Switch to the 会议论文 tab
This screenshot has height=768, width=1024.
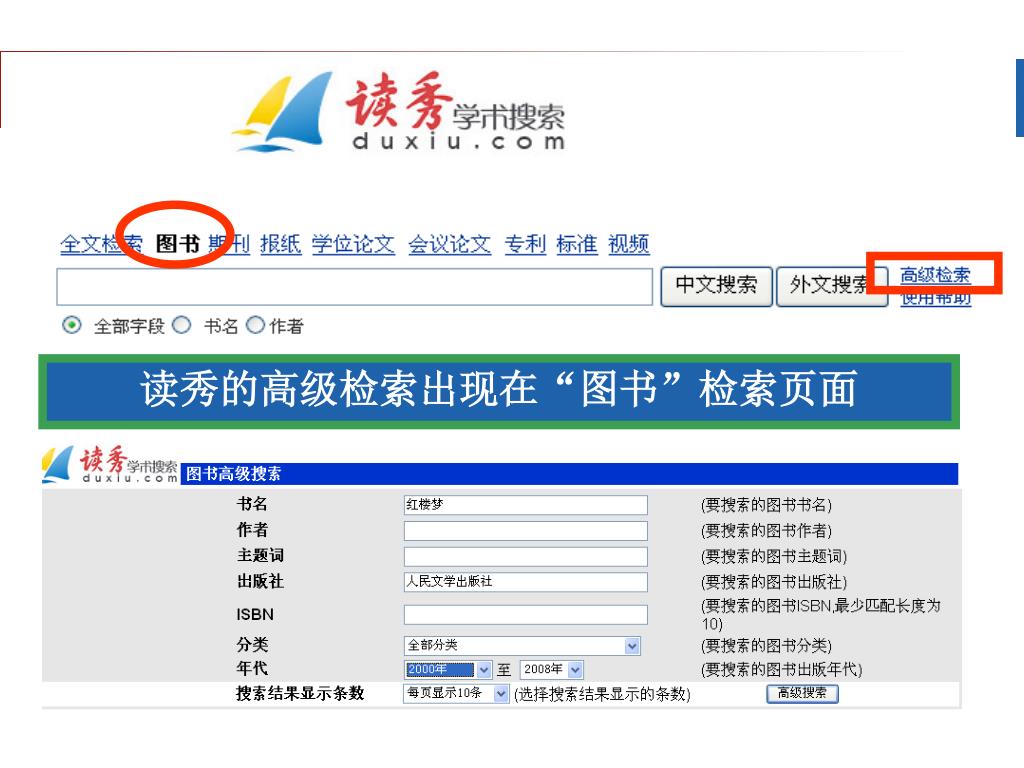[450, 244]
